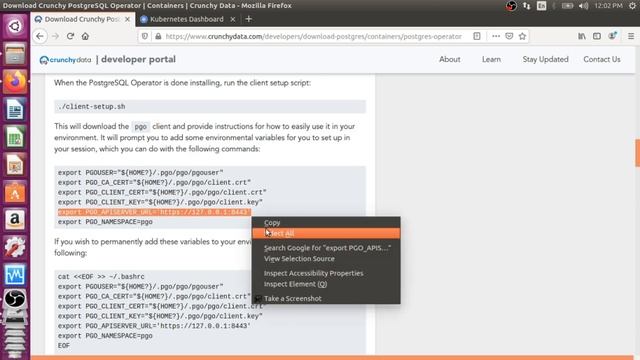Click the cat <<EOF >> ~/.bashrc line
The image size is (640, 360).
(101, 277)
